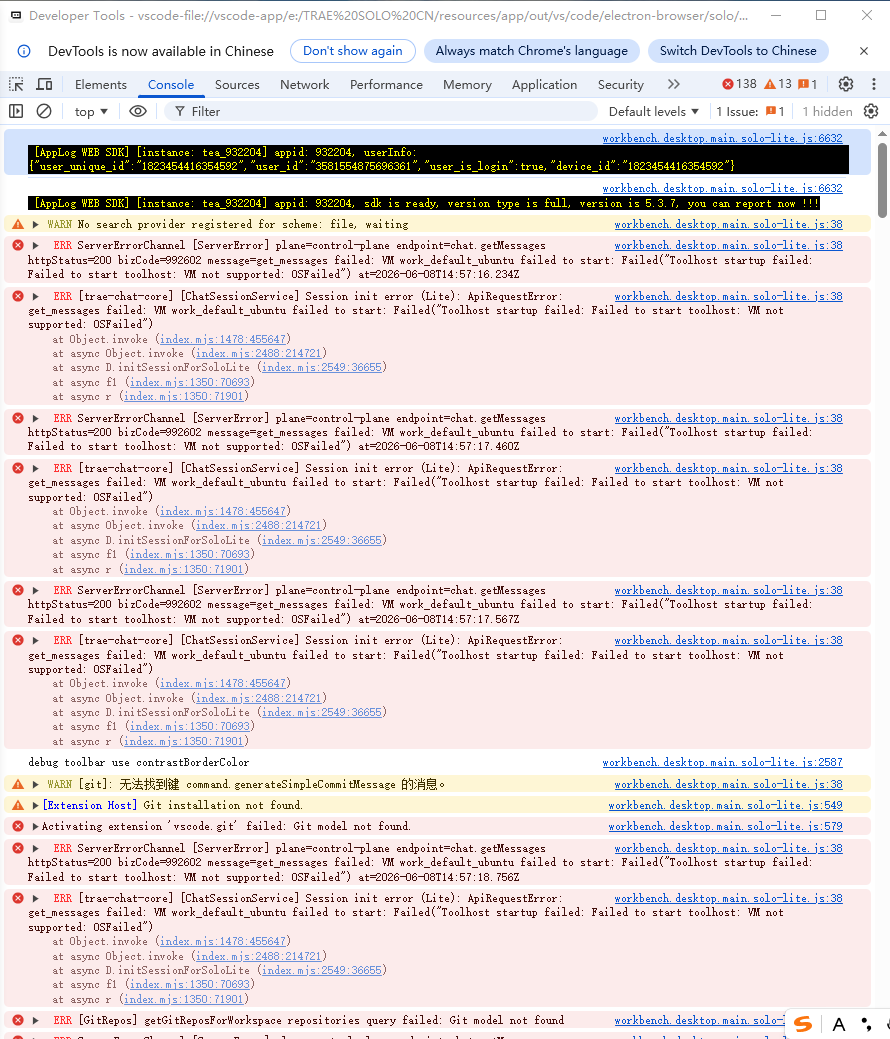Click the 138 errors counter icon

pos(740,84)
